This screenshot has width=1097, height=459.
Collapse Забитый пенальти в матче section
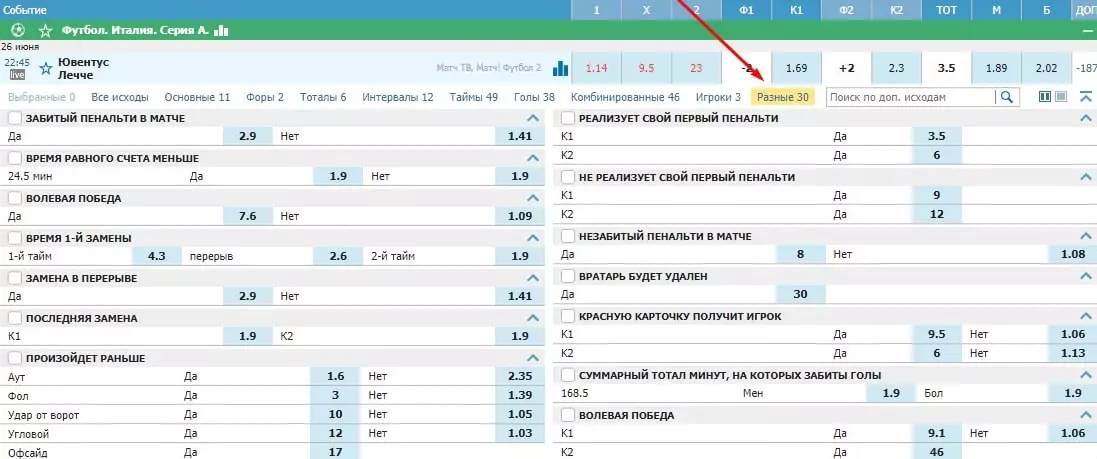coord(533,118)
